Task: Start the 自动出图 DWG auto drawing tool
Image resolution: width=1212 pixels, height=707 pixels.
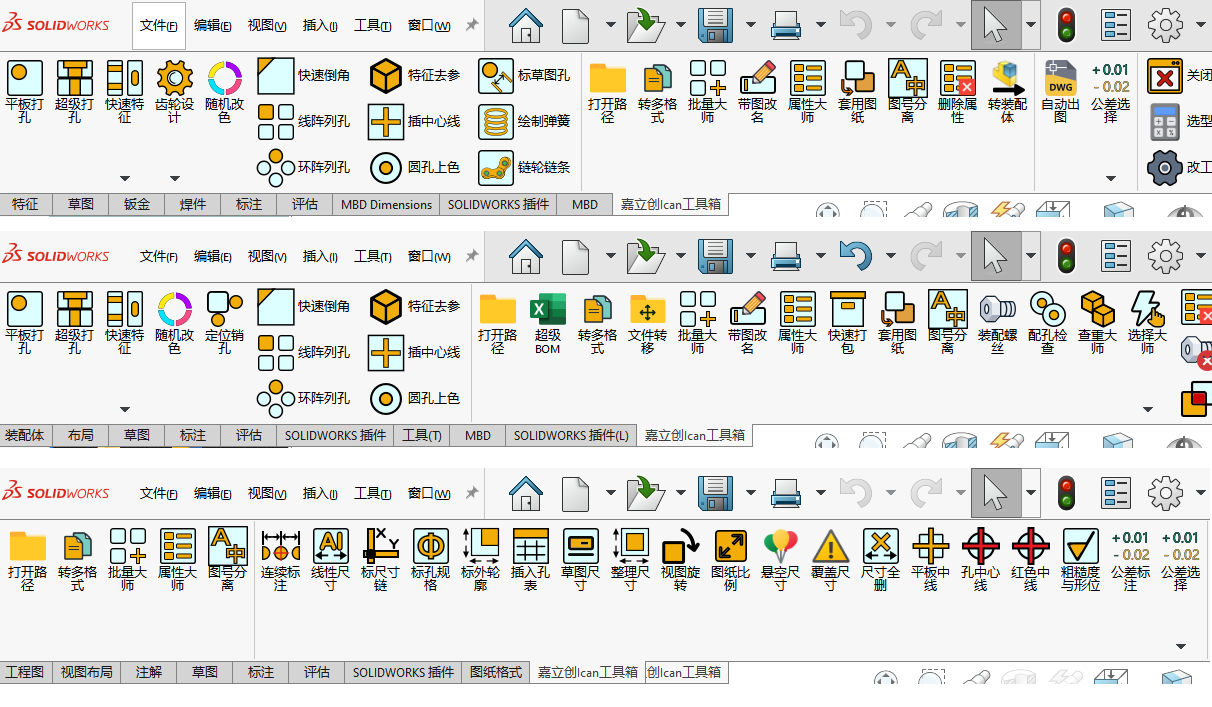Action: pos(1060,92)
